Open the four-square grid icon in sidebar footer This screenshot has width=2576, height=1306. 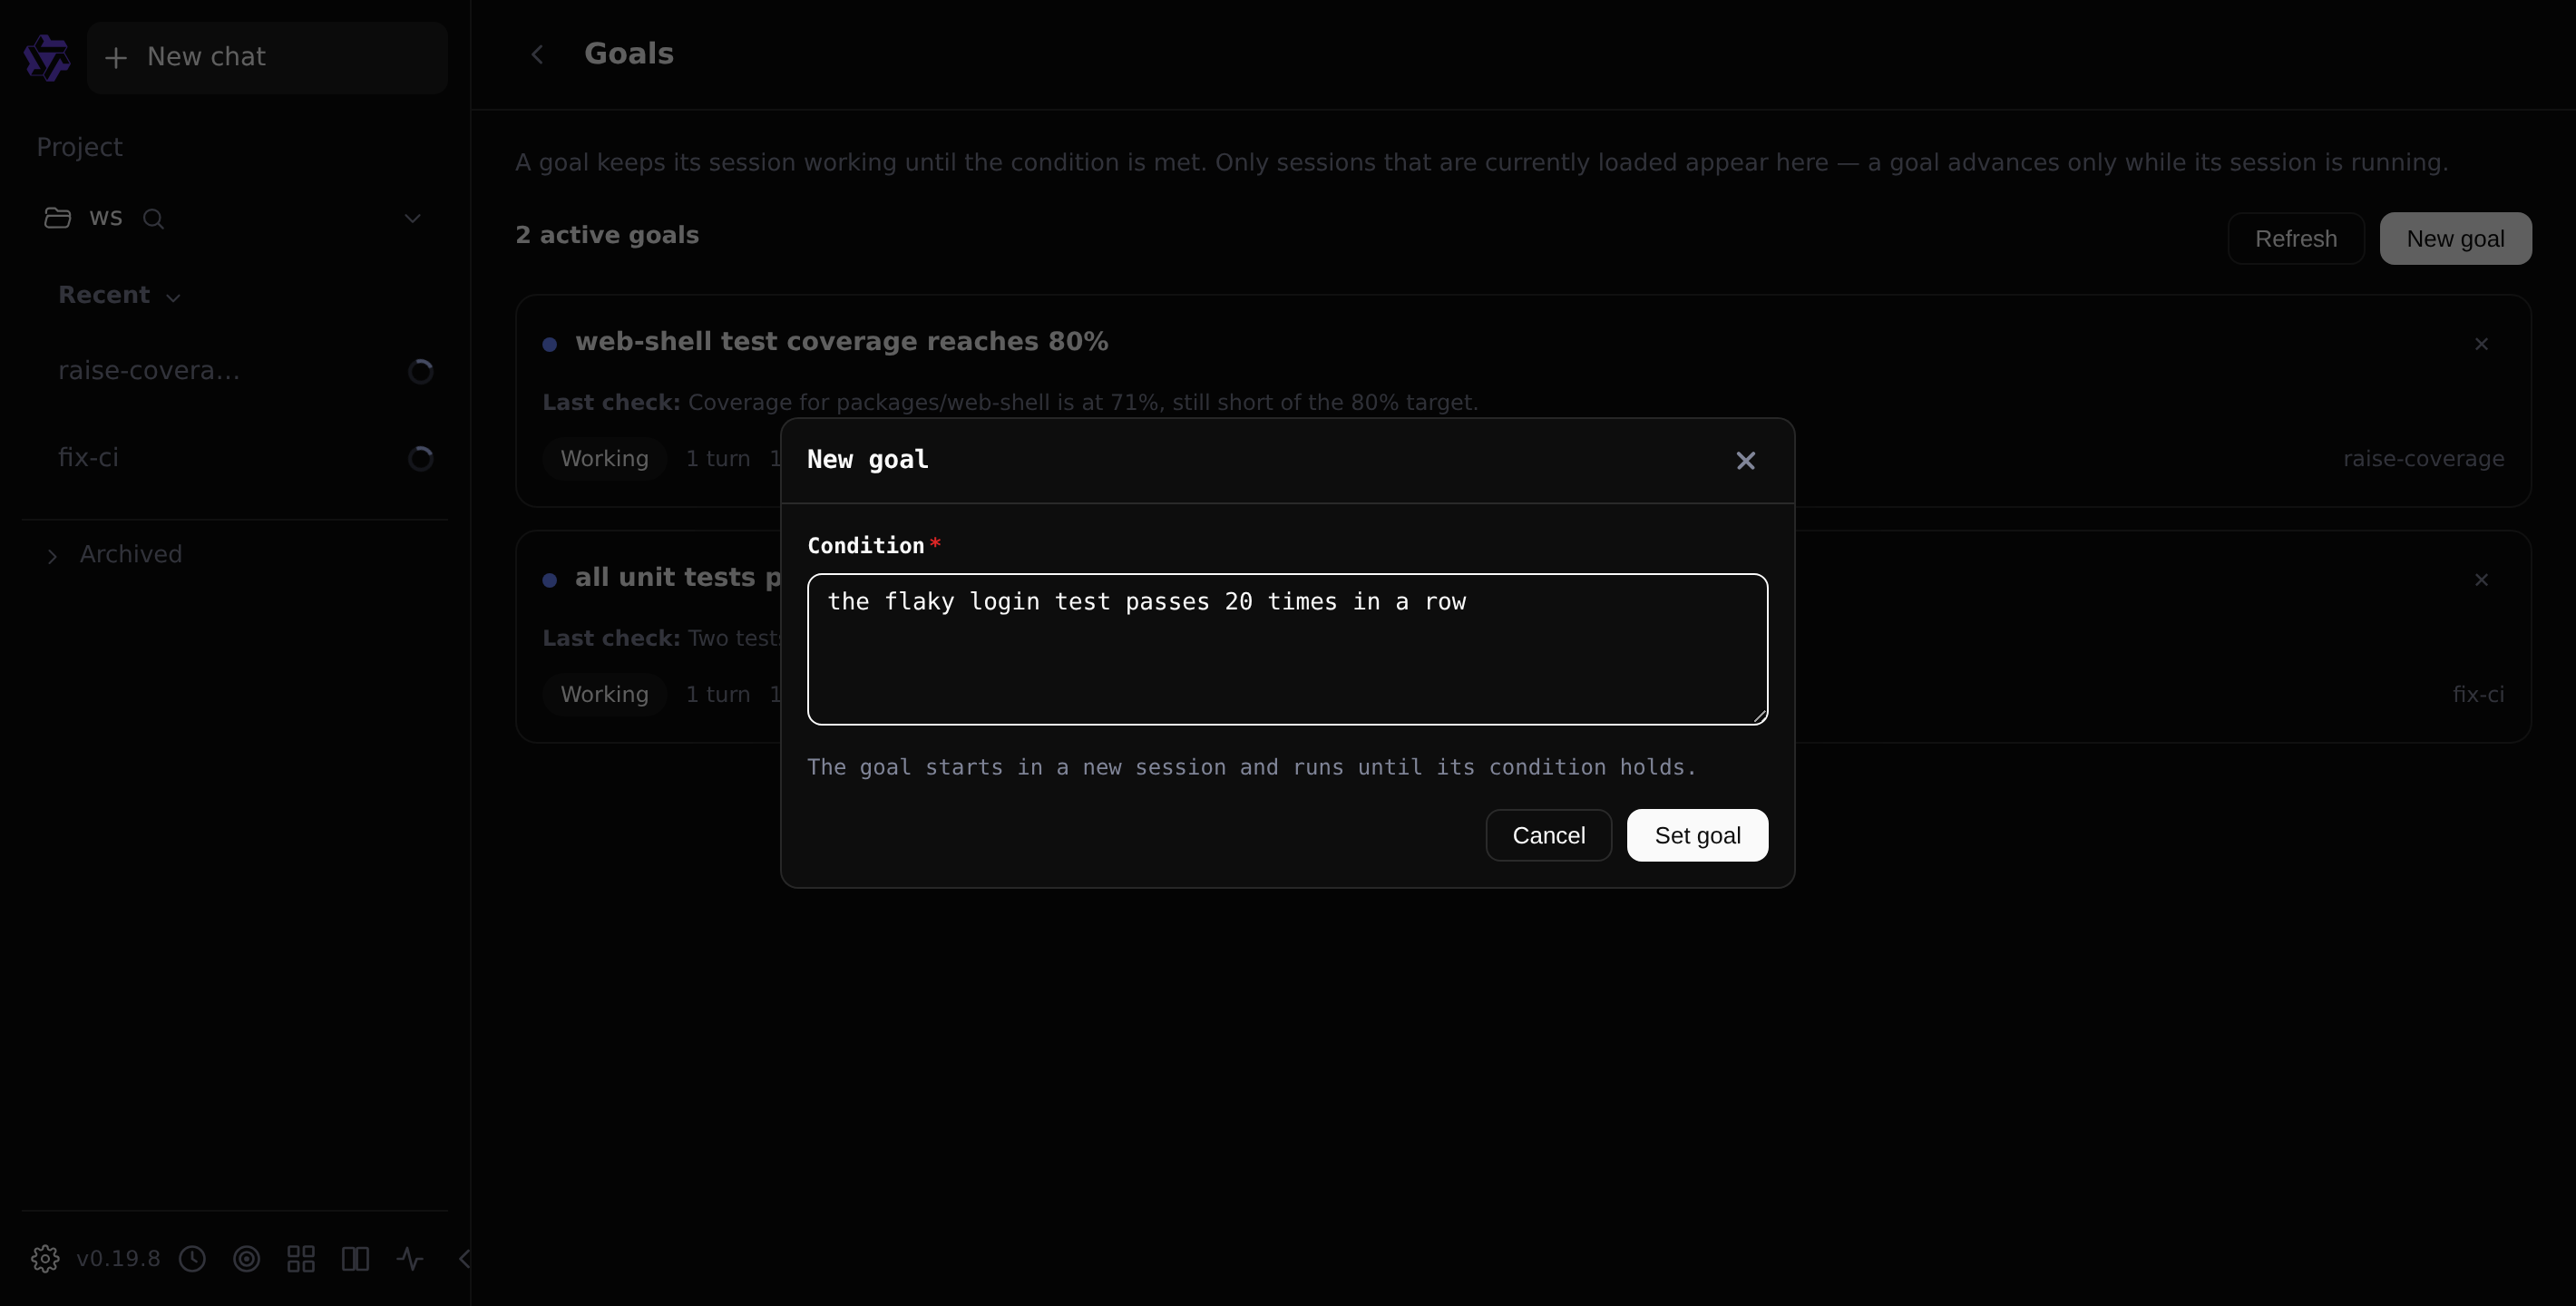point(301,1258)
